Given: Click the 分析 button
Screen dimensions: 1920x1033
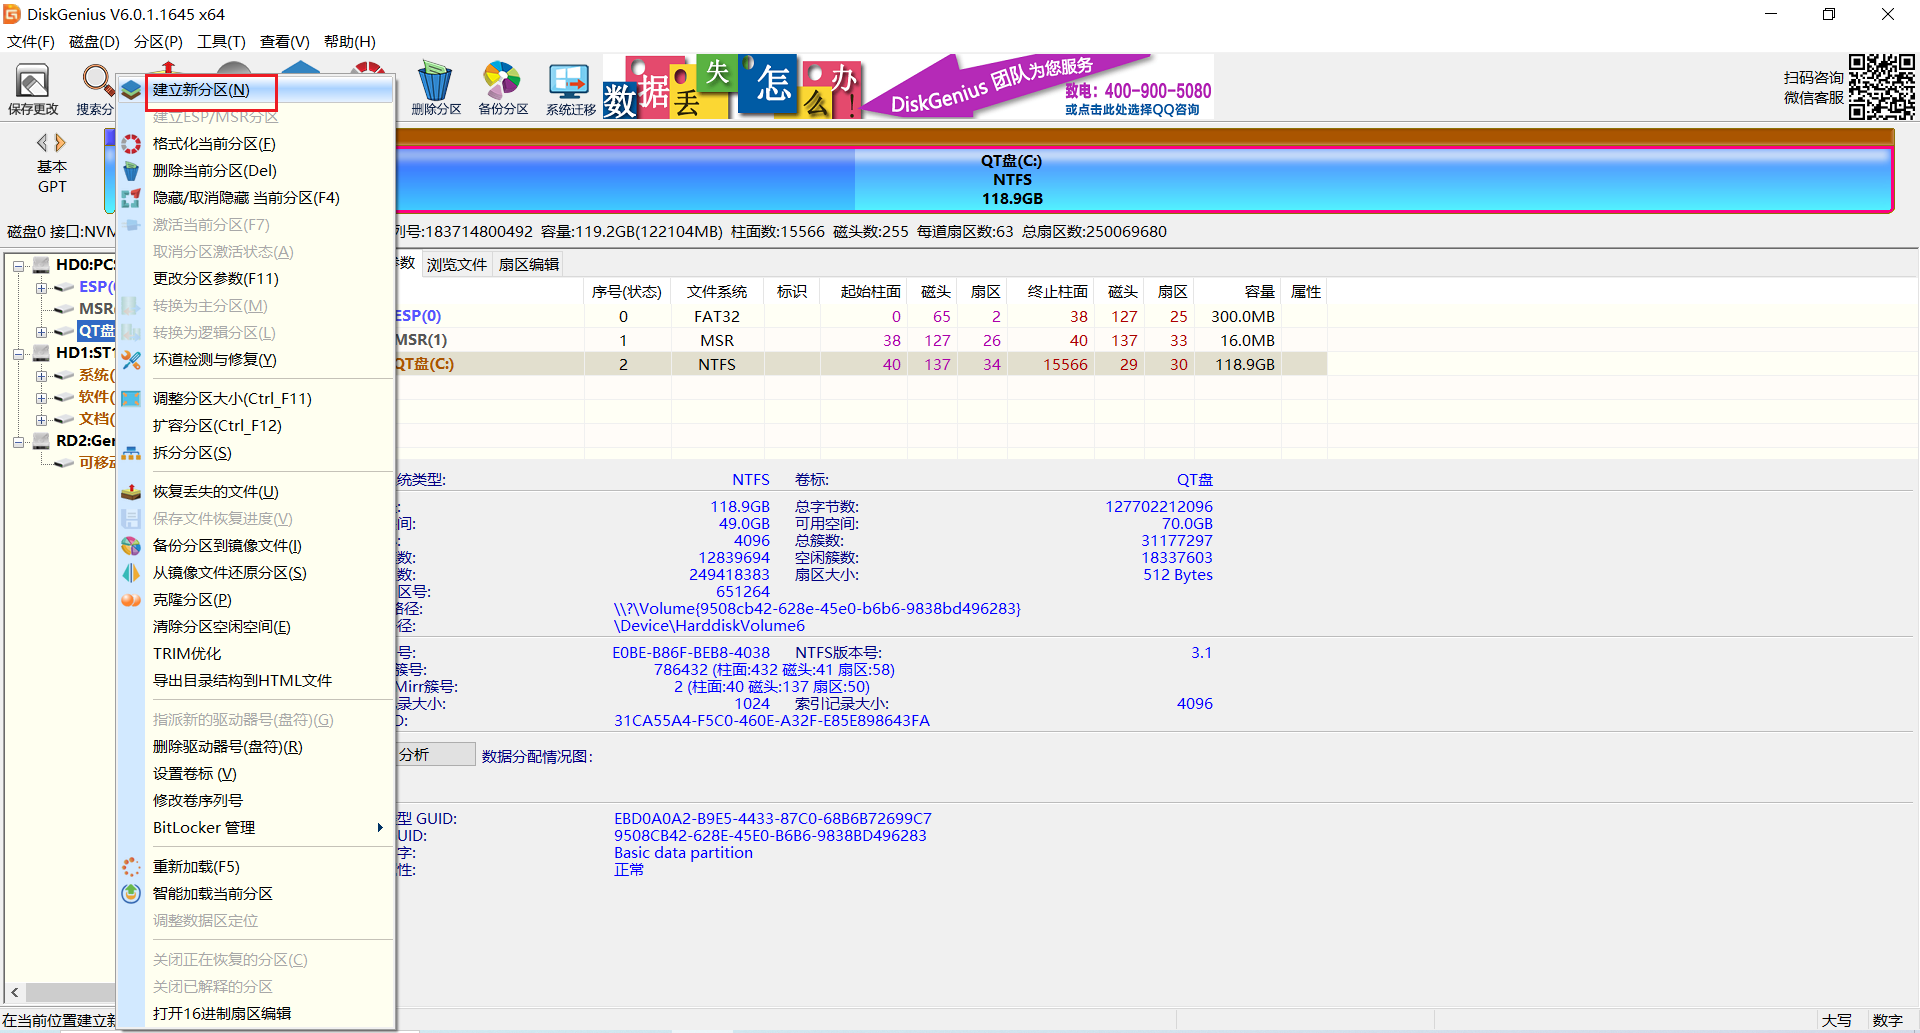Looking at the screenshot, I should (x=436, y=755).
